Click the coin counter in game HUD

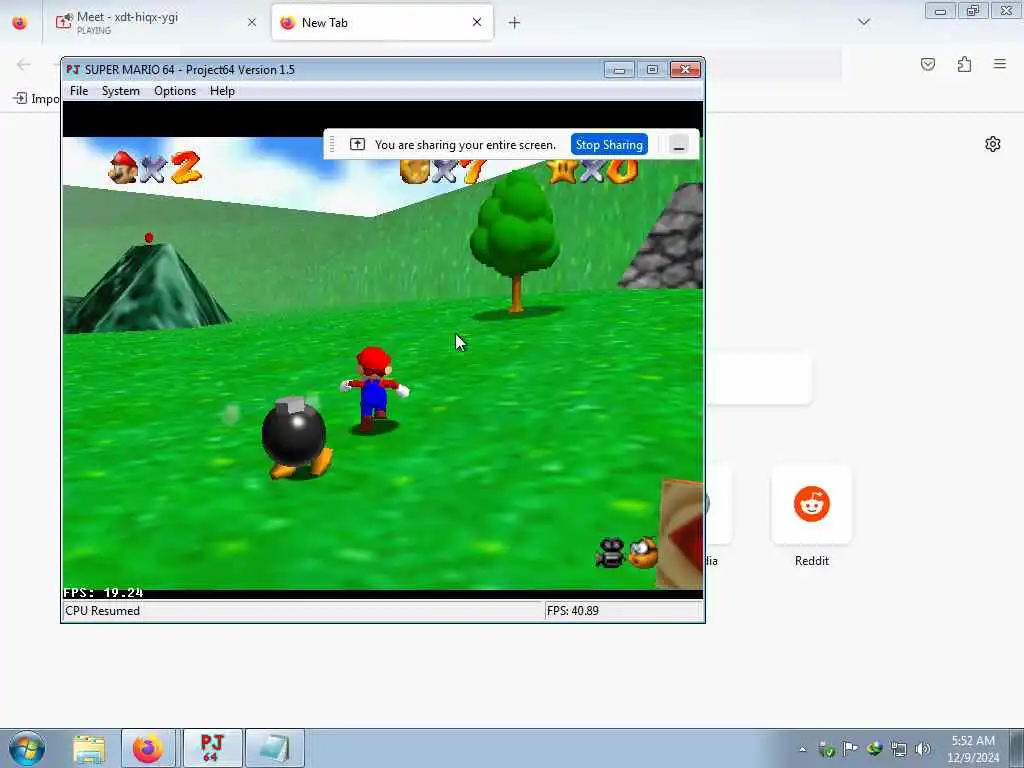443,170
